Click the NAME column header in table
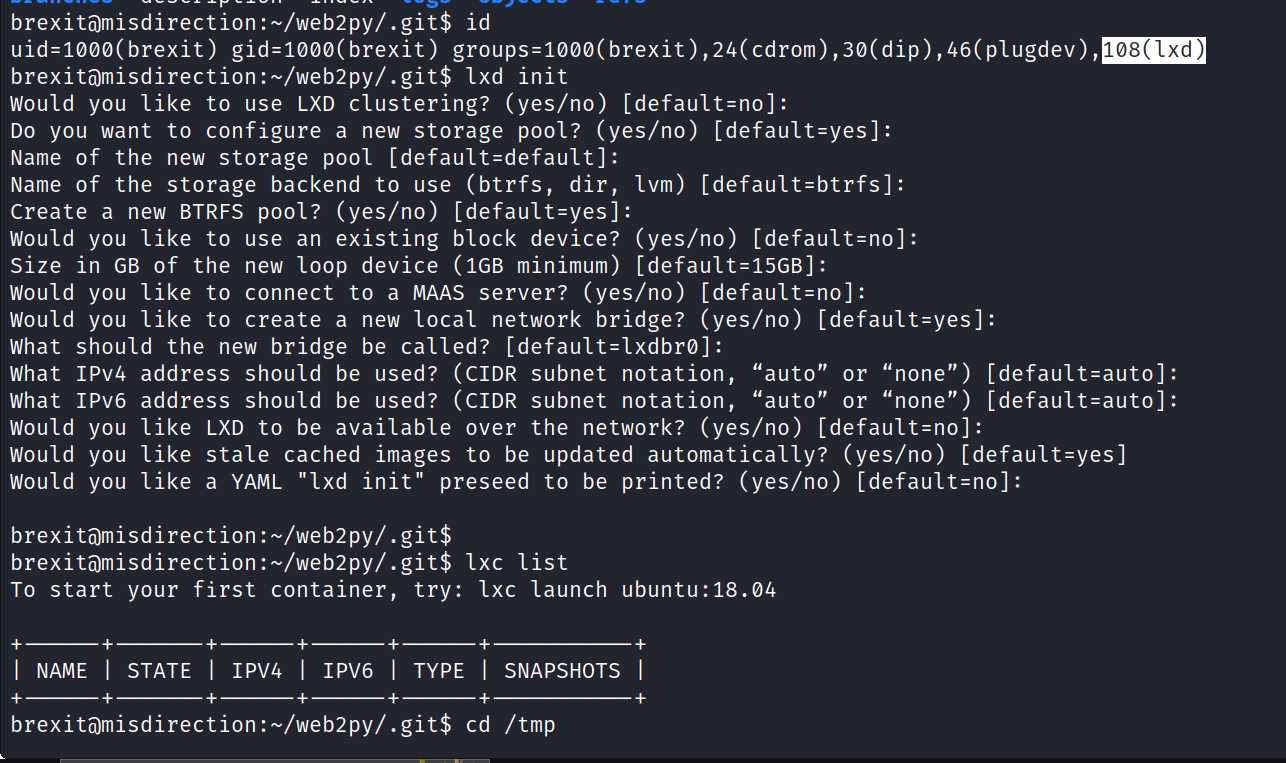This screenshot has width=1286, height=763. tap(61, 671)
